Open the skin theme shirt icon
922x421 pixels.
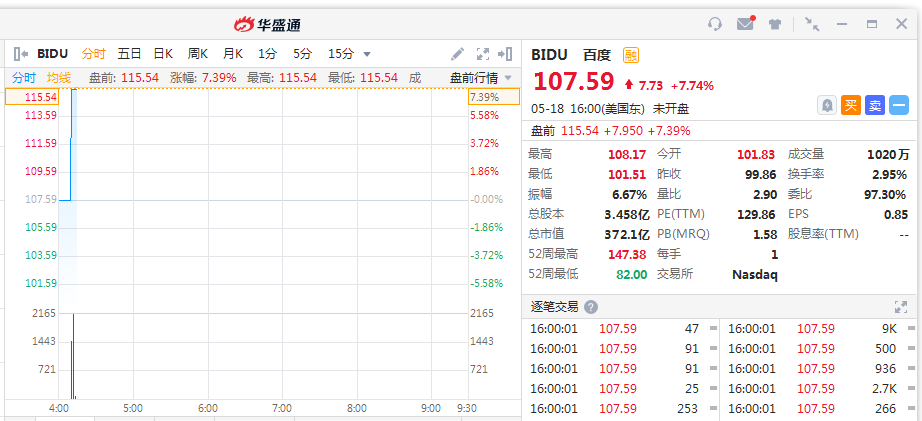pyautogui.click(x=775, y=24)
